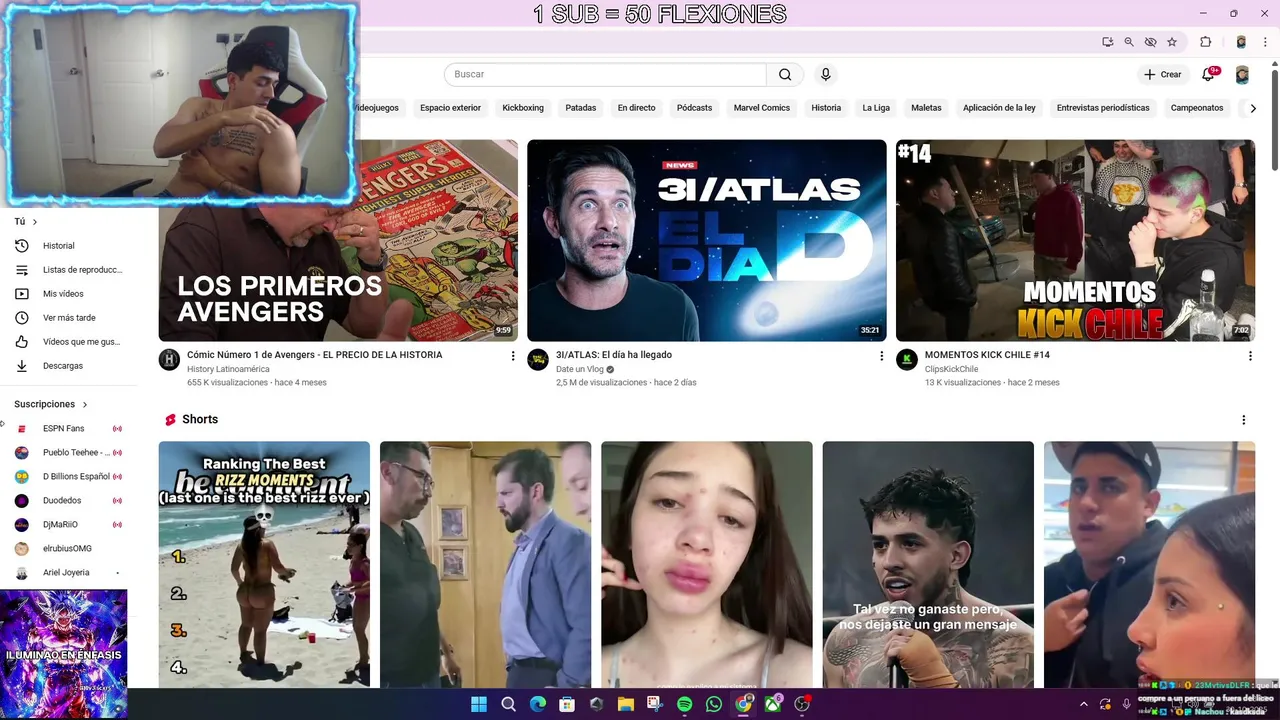
Task: Select the En directo chip
Action: (636, 108)
